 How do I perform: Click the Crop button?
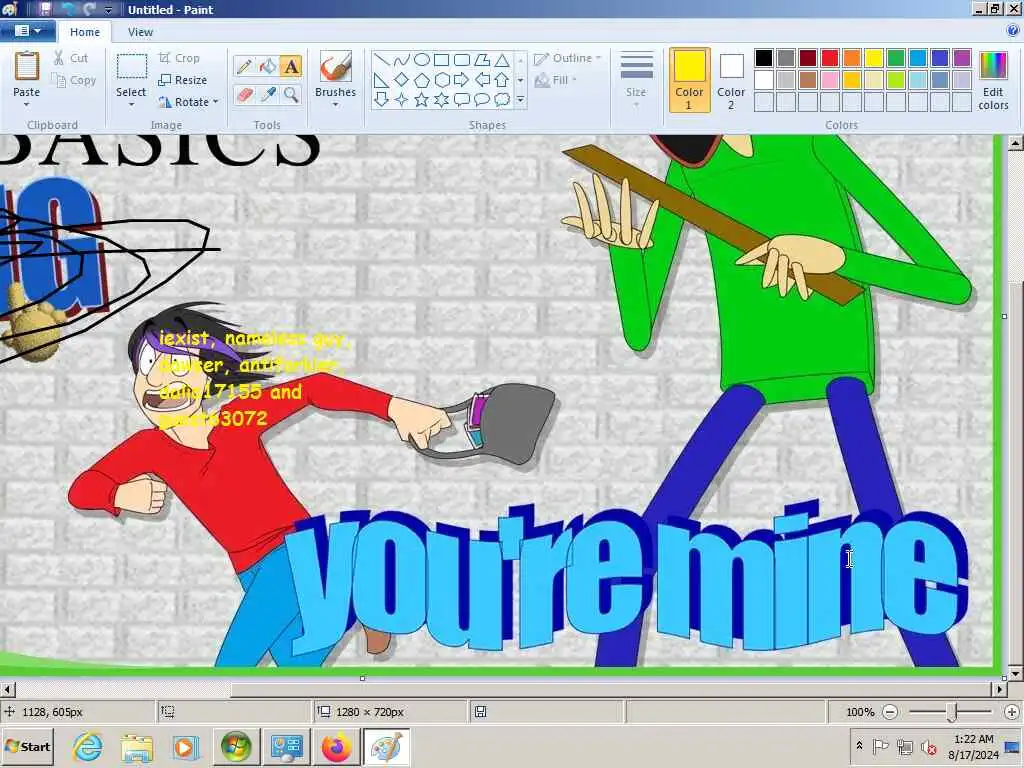click(179, 58)
